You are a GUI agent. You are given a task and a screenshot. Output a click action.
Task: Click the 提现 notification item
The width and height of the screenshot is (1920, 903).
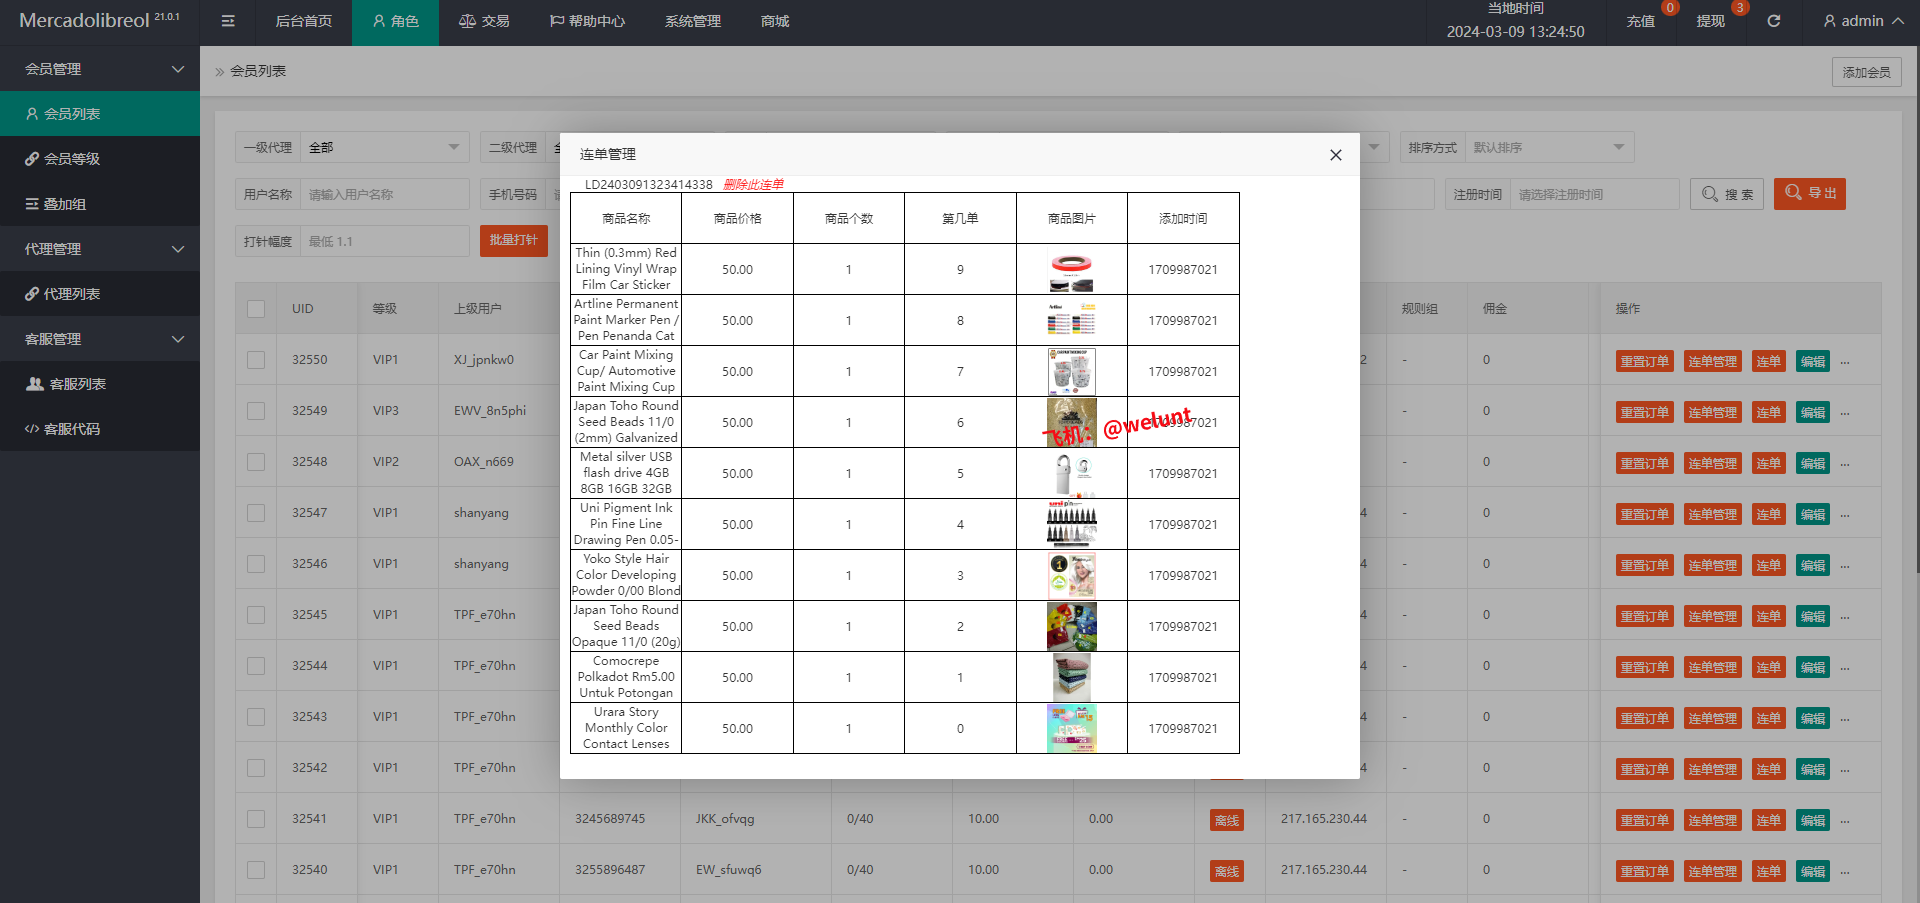click(x=1710, y=21)
